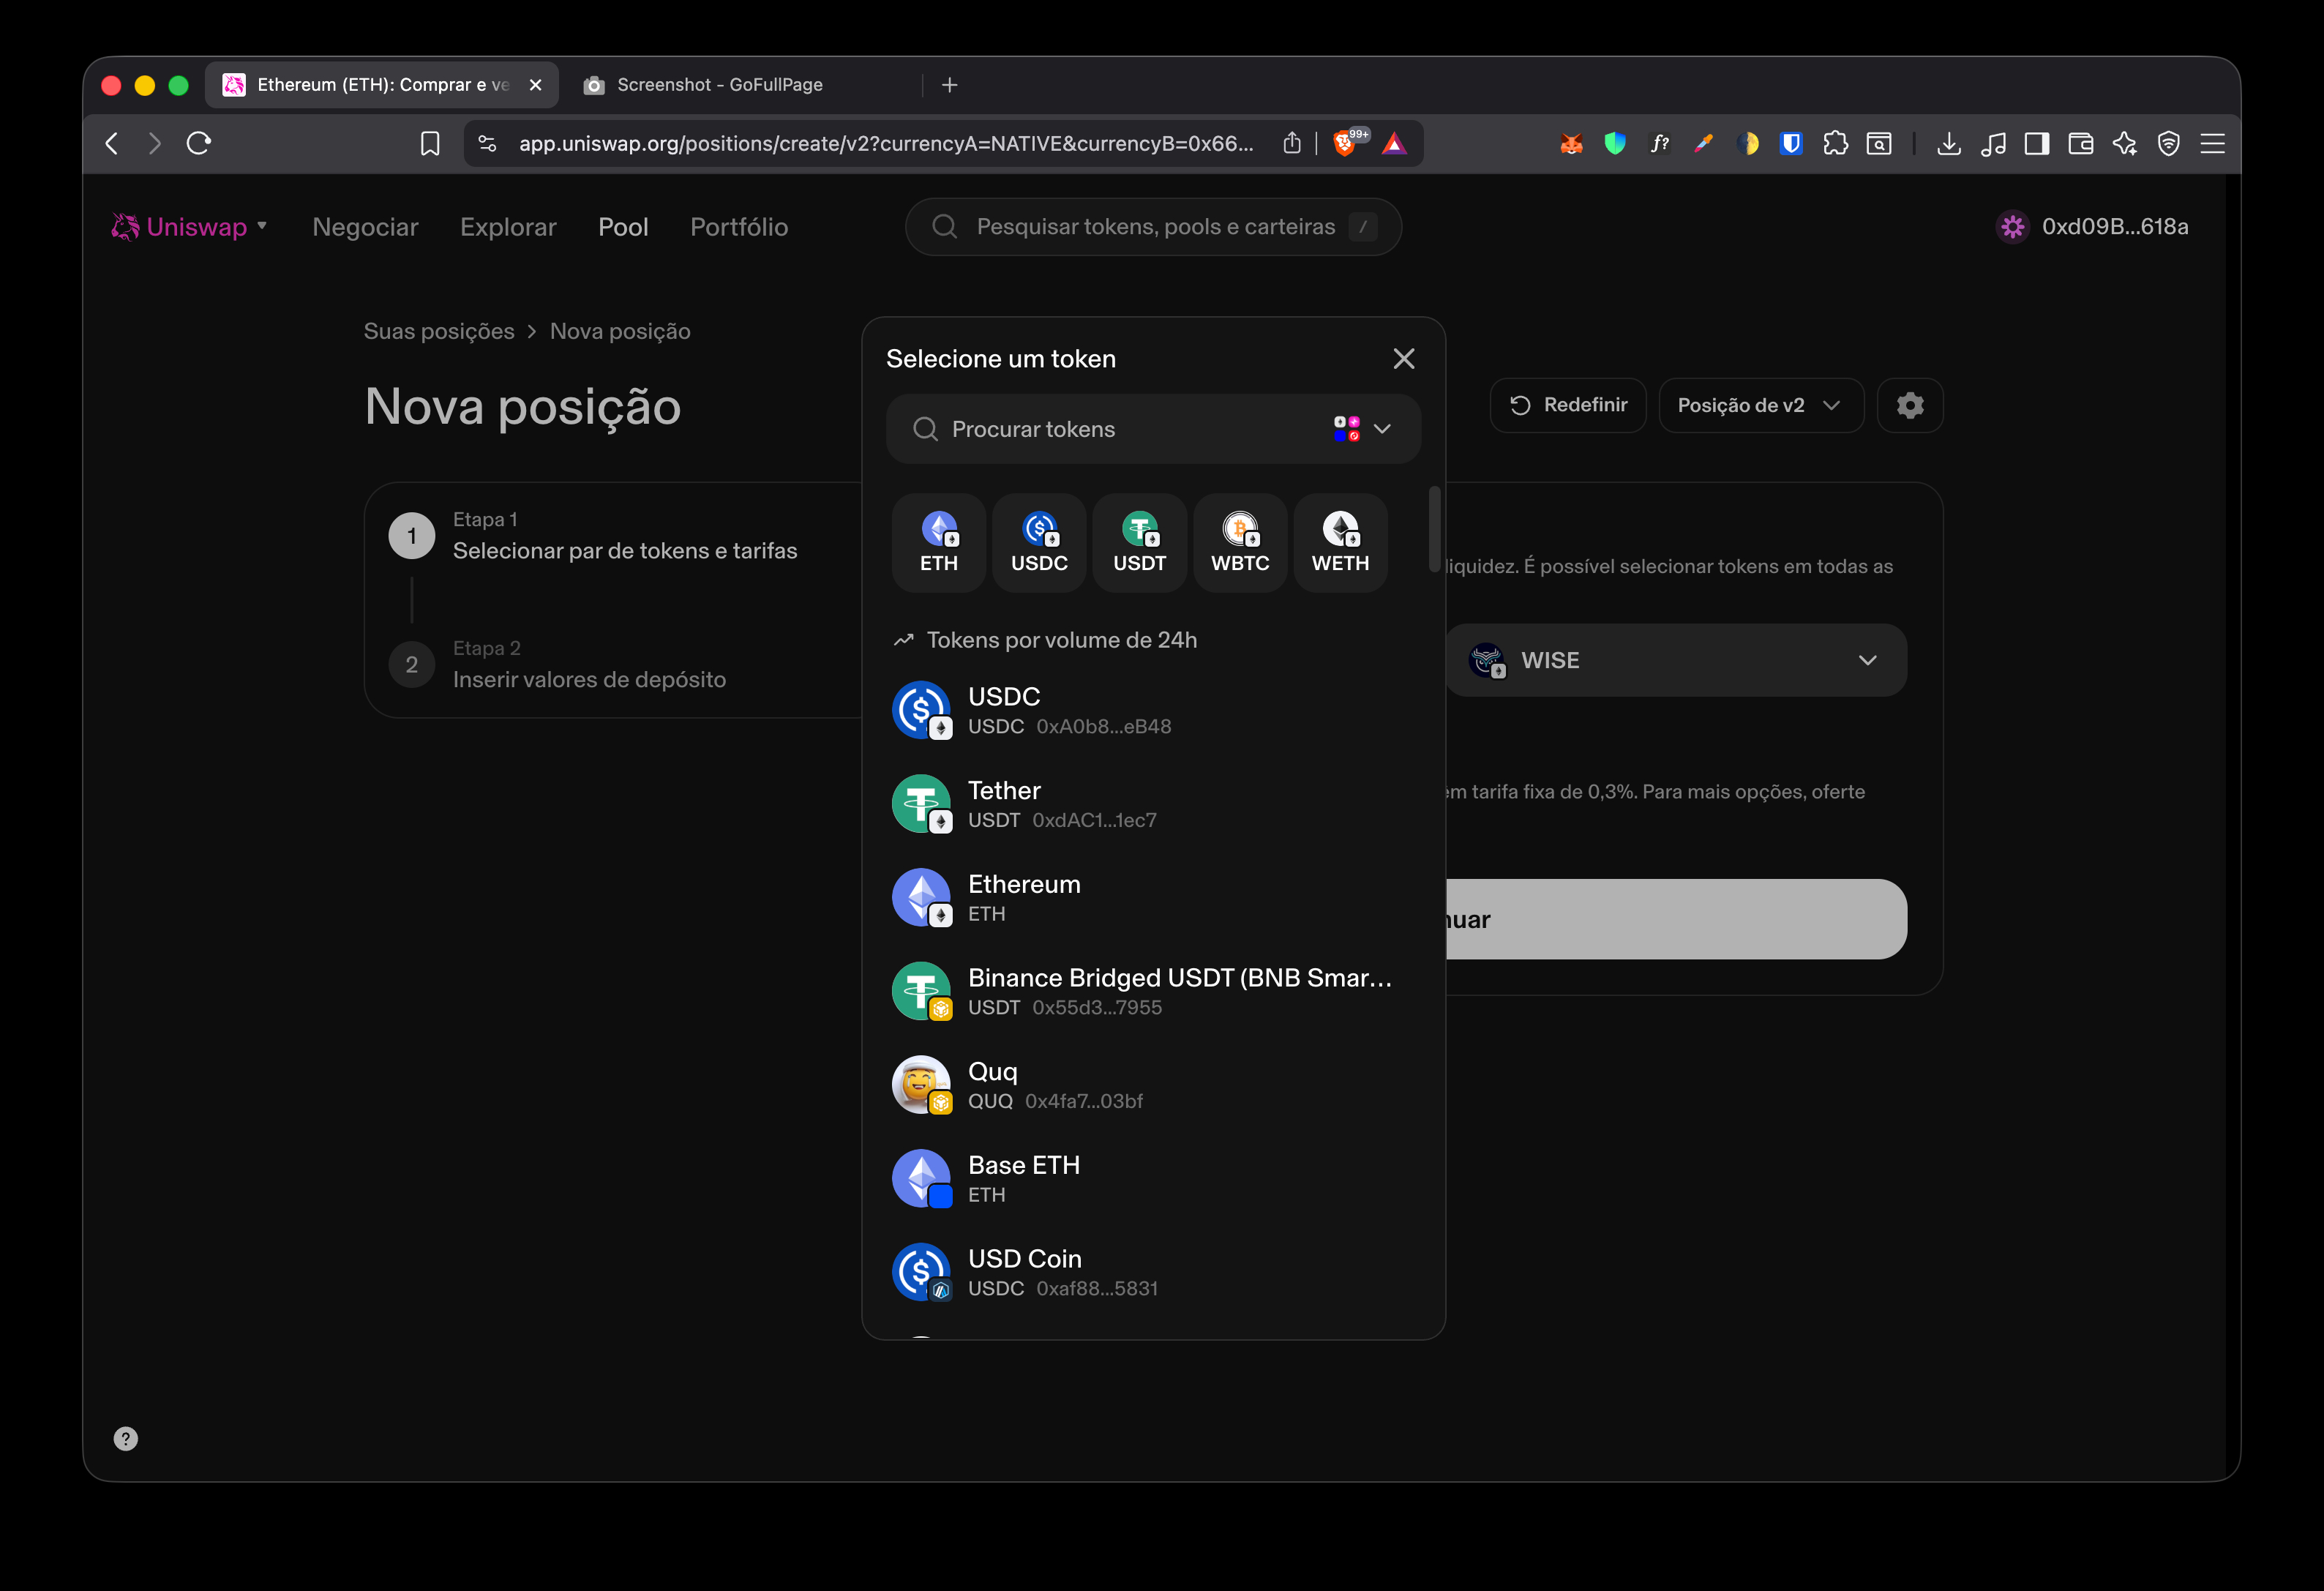This screenshot has width=2324, height=1591.
Task: Click the Suas posições breadcrumb link
Action: [439, 331]
